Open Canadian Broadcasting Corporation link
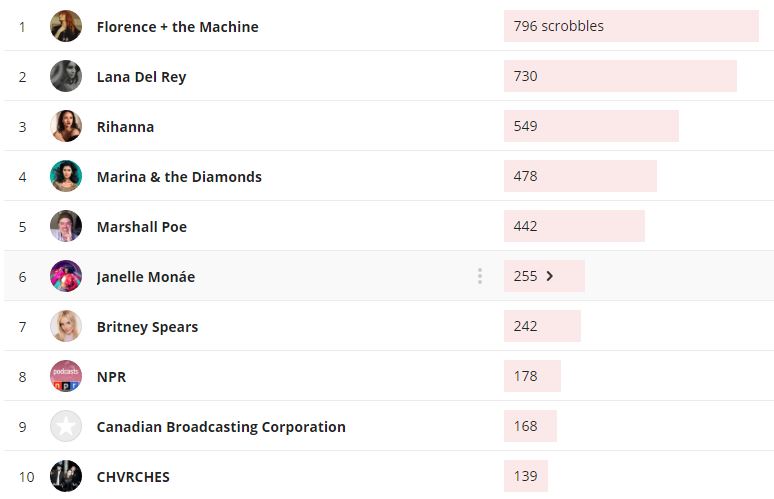Screen dimensions: 774x499 (221, 427)
